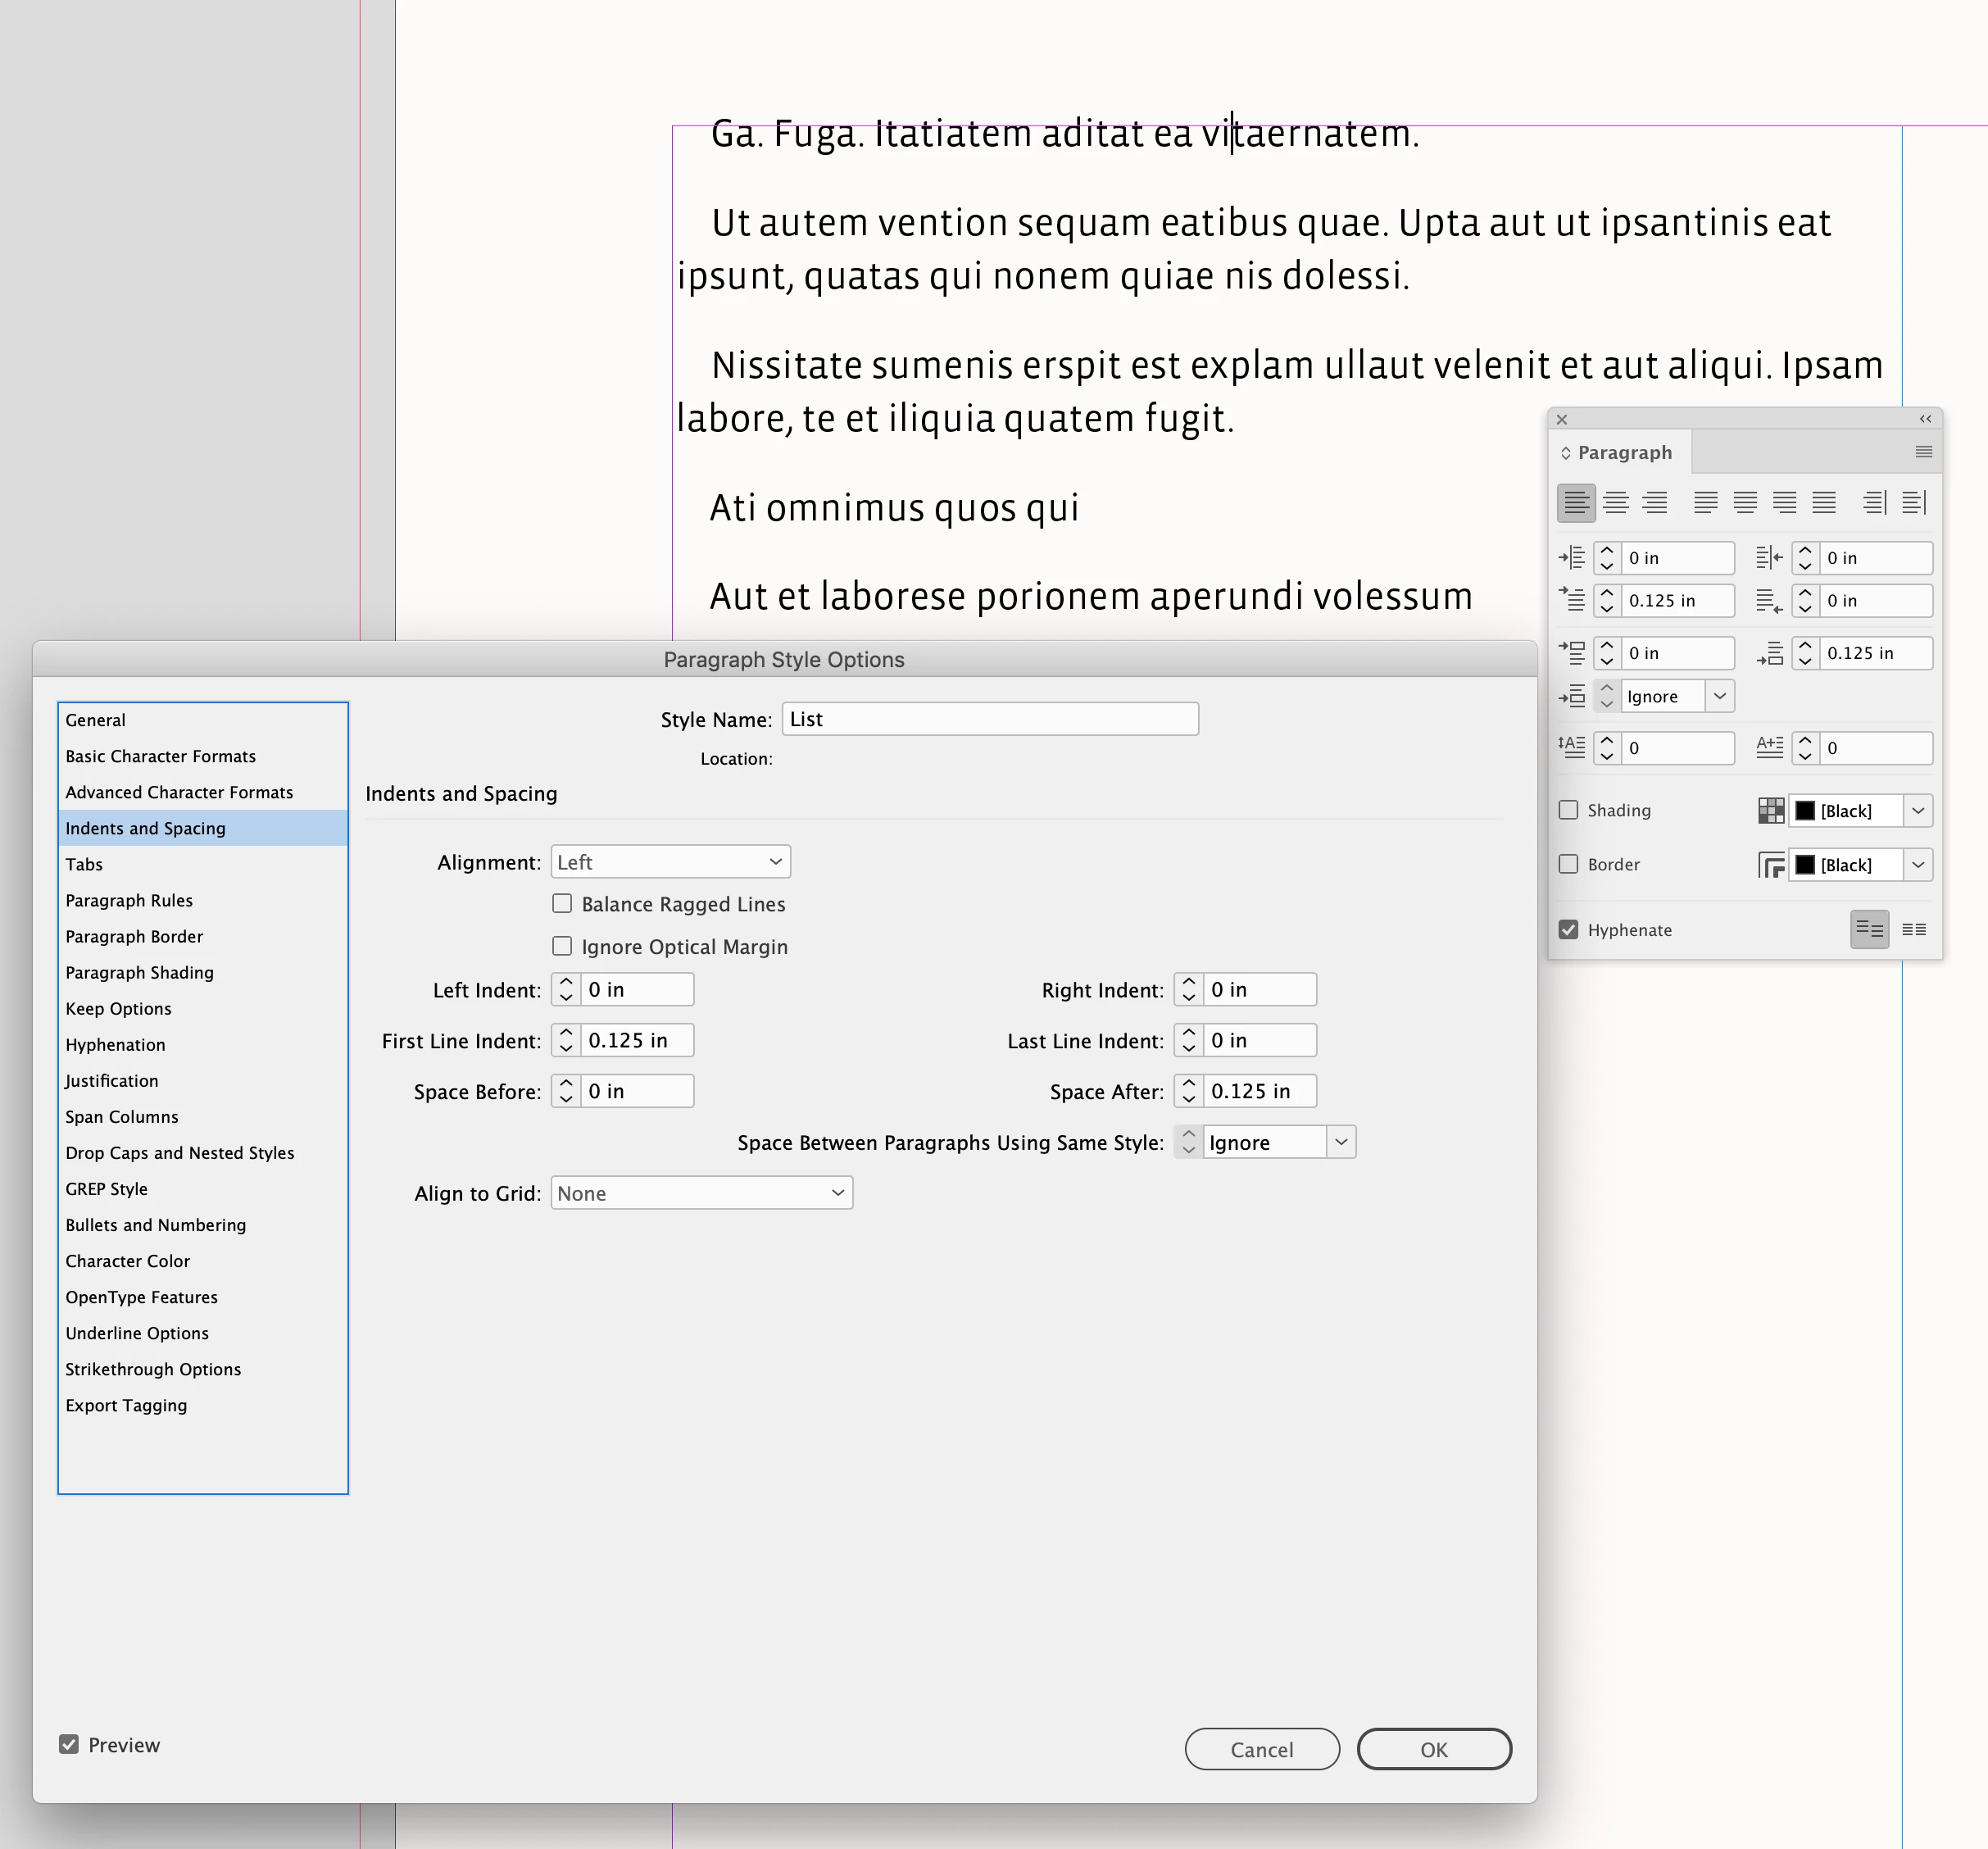Click Align Towards Spine icon
The height and width of the screenshot is (1849, 1988).
[1875, 502]
